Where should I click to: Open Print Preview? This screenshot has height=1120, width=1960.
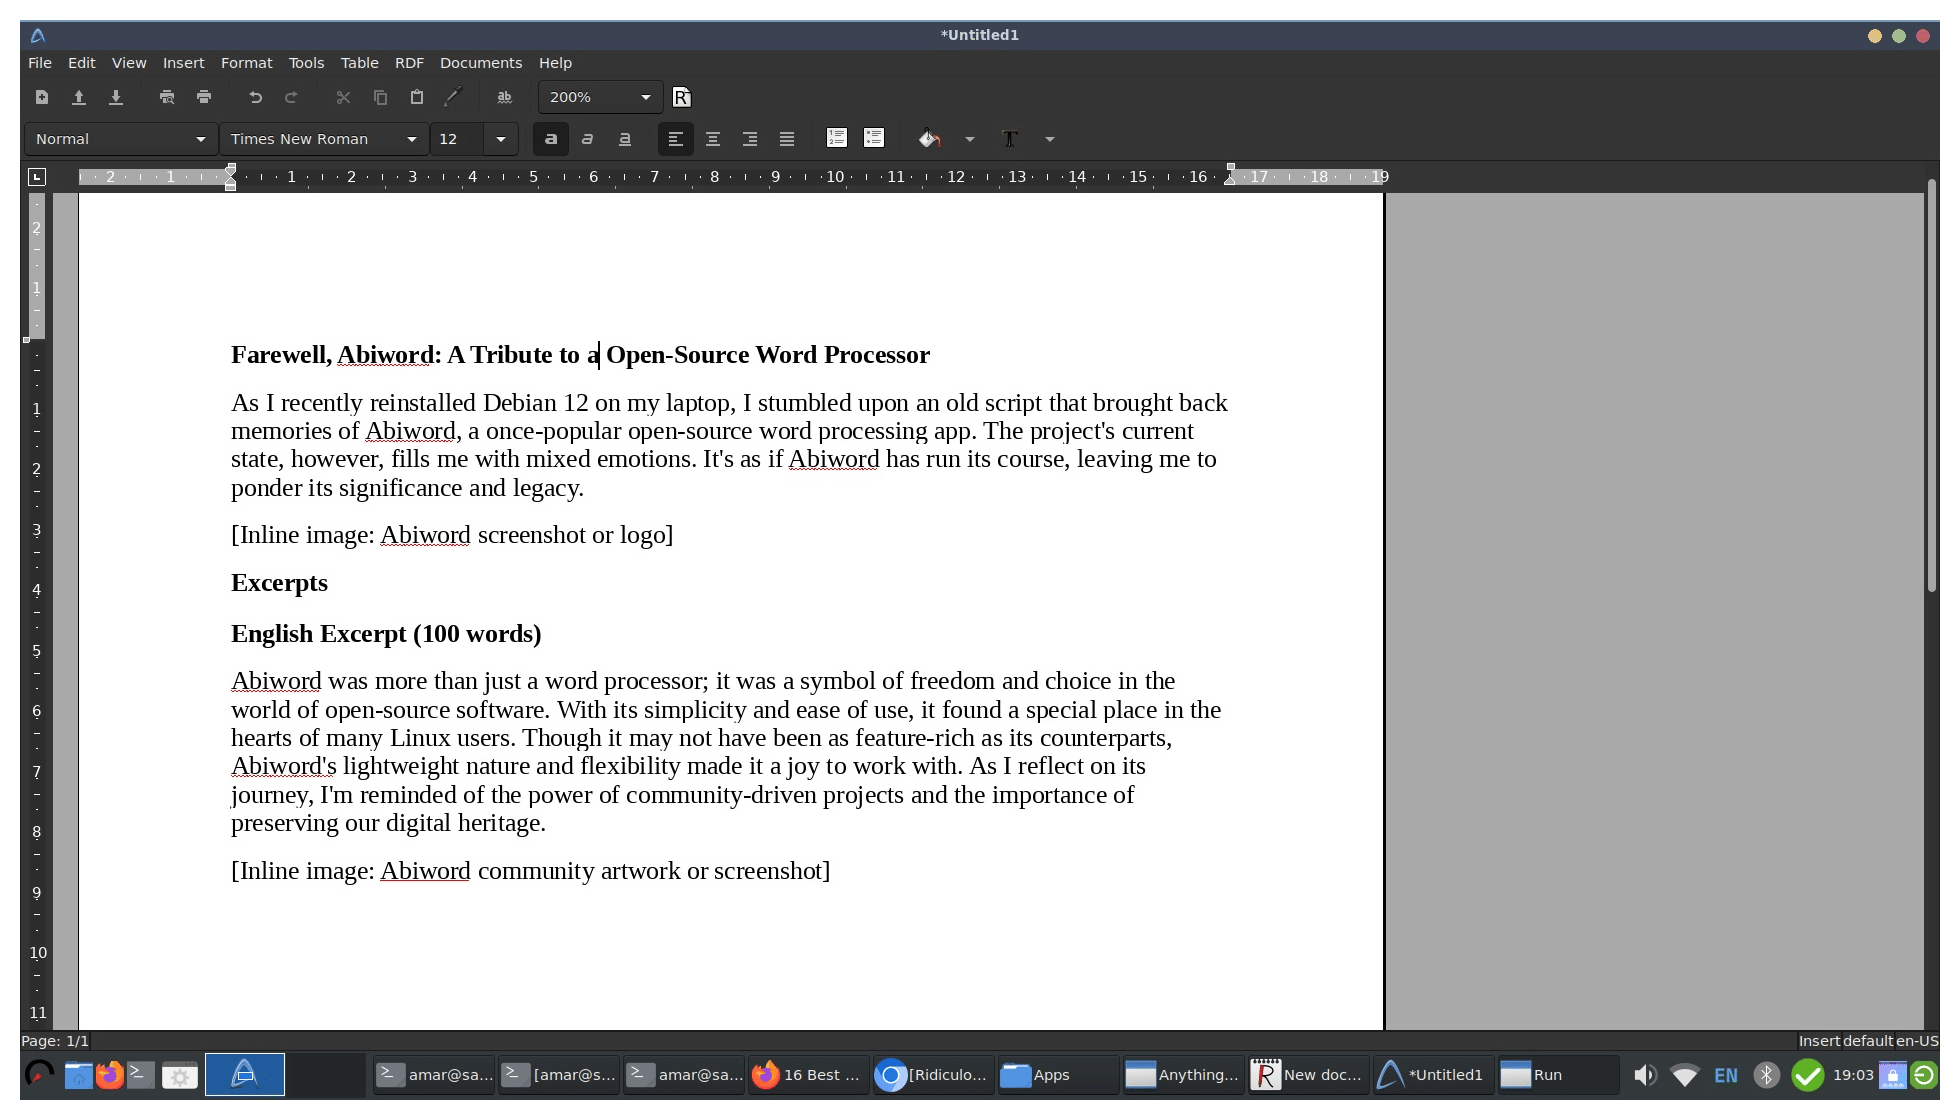pyautogui.click(x=167, y=97)
